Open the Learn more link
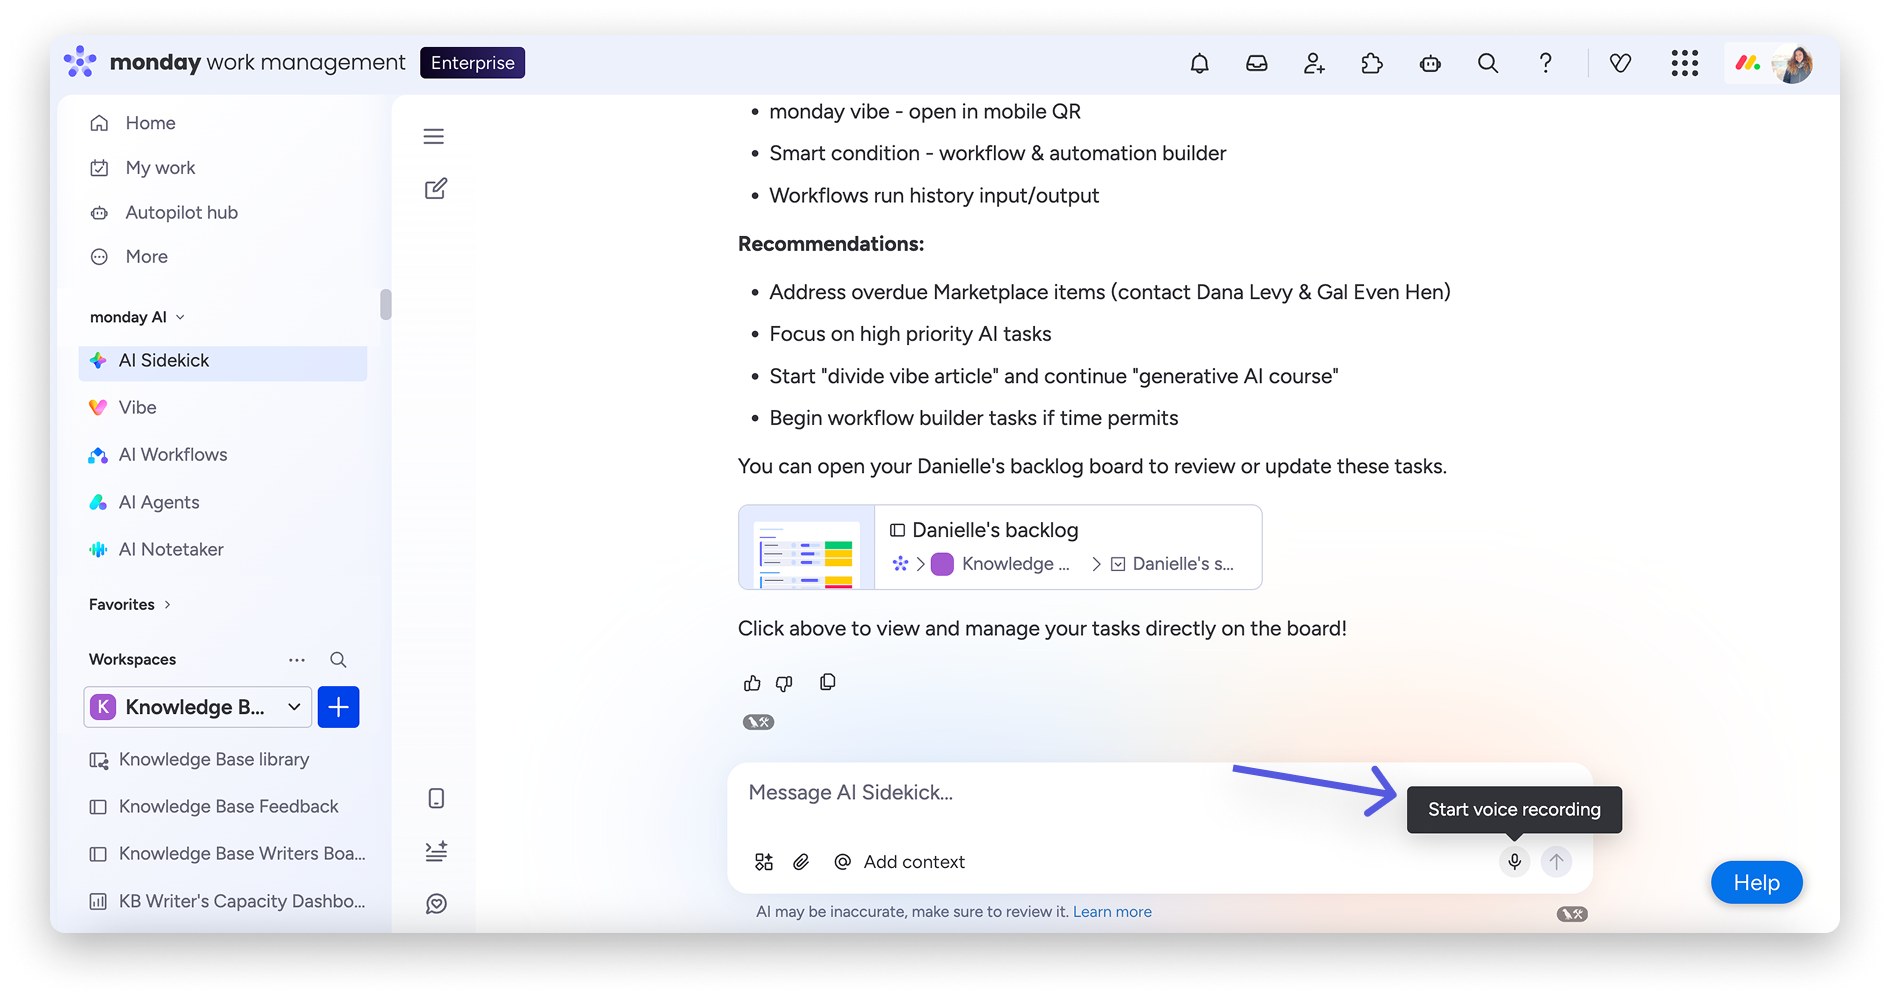This screenshot has width=1890, height=998. click(1112, 912)
